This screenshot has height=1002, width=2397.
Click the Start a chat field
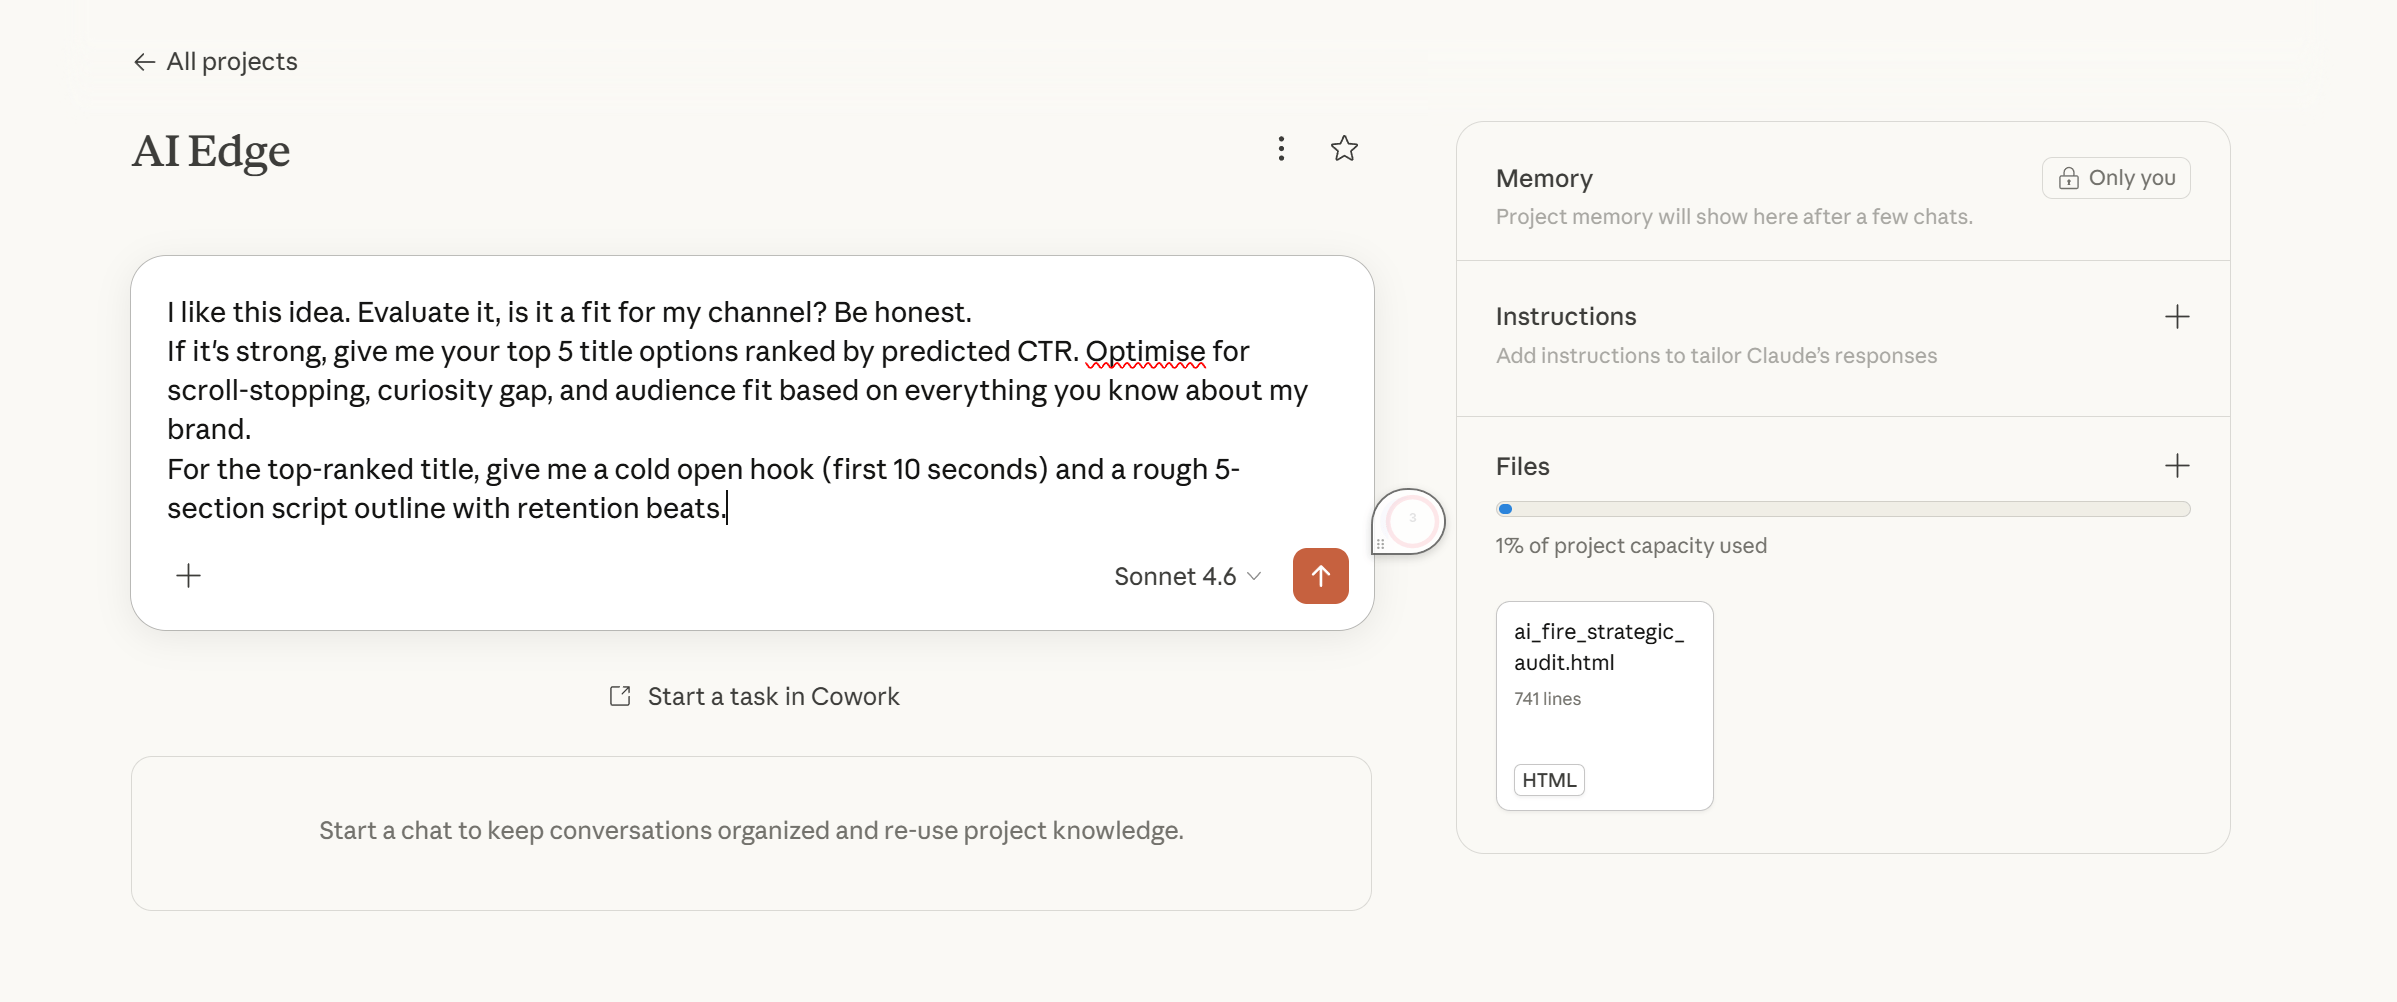pyautogui.click(x=751, y=831)
